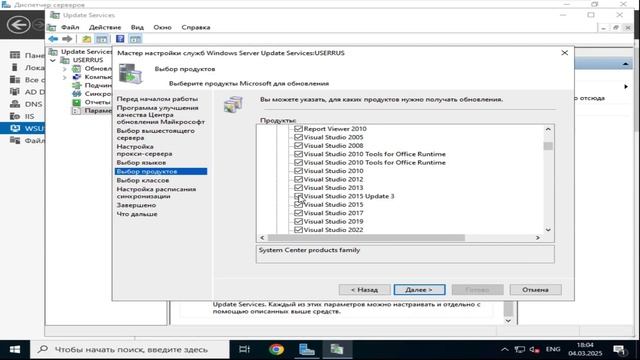Open the Вид menu
This screenshot has width=640, height=360.
[137, 27]
